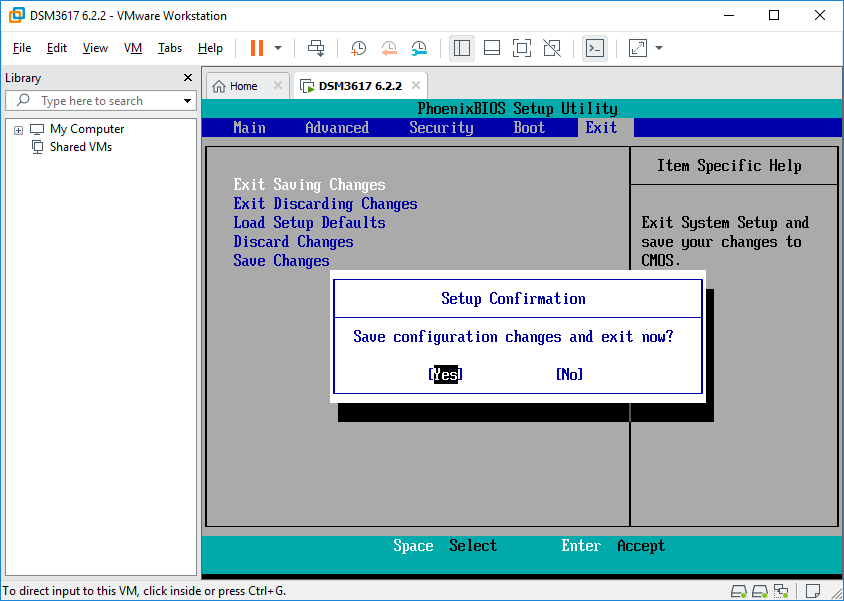Close the Home tab

pyautogui.click(x=278, y=85)
